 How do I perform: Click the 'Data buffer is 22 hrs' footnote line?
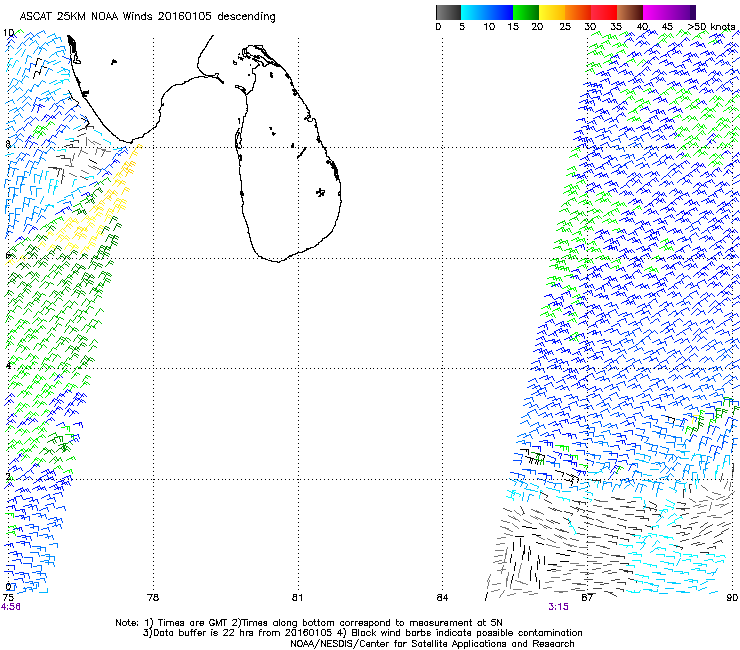pyautogui.click(x=362, y=633)
